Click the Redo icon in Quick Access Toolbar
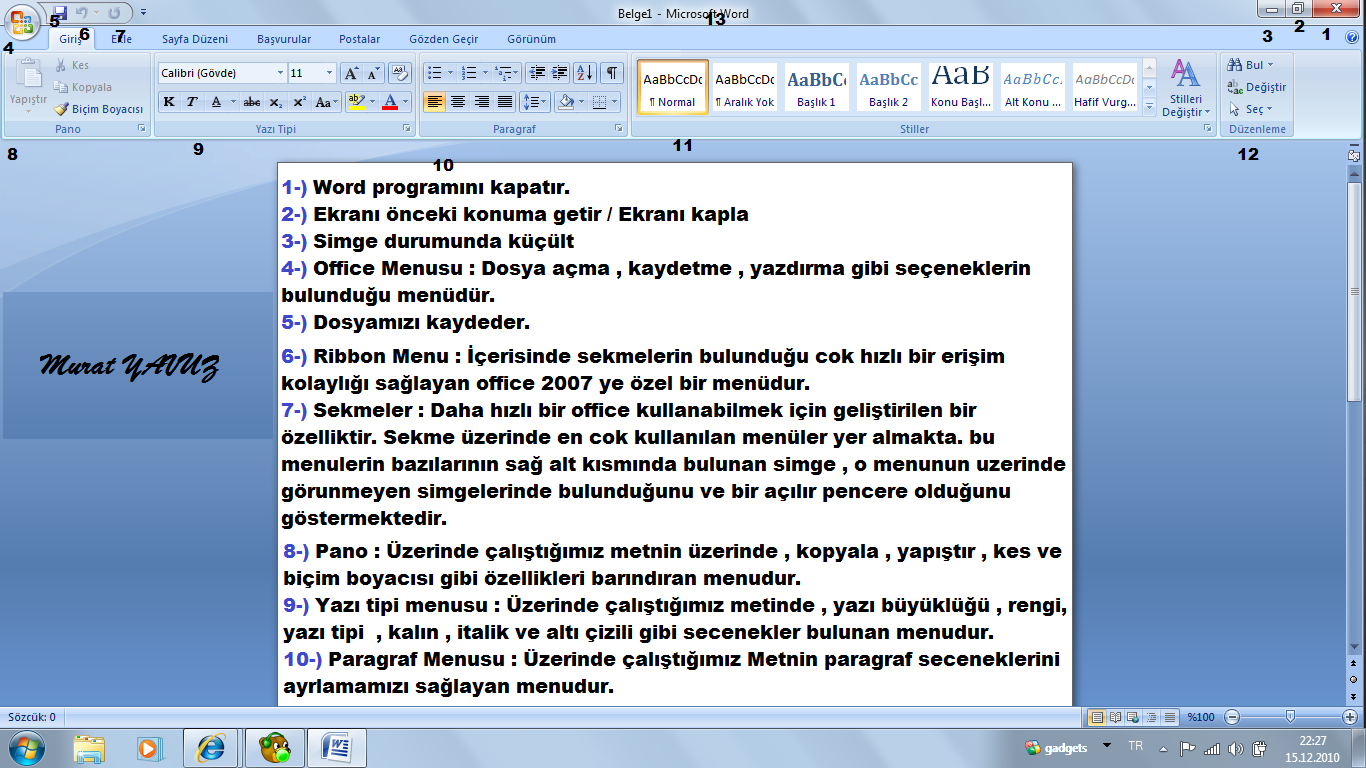1366x768 pixels. (x=115, y=13)
